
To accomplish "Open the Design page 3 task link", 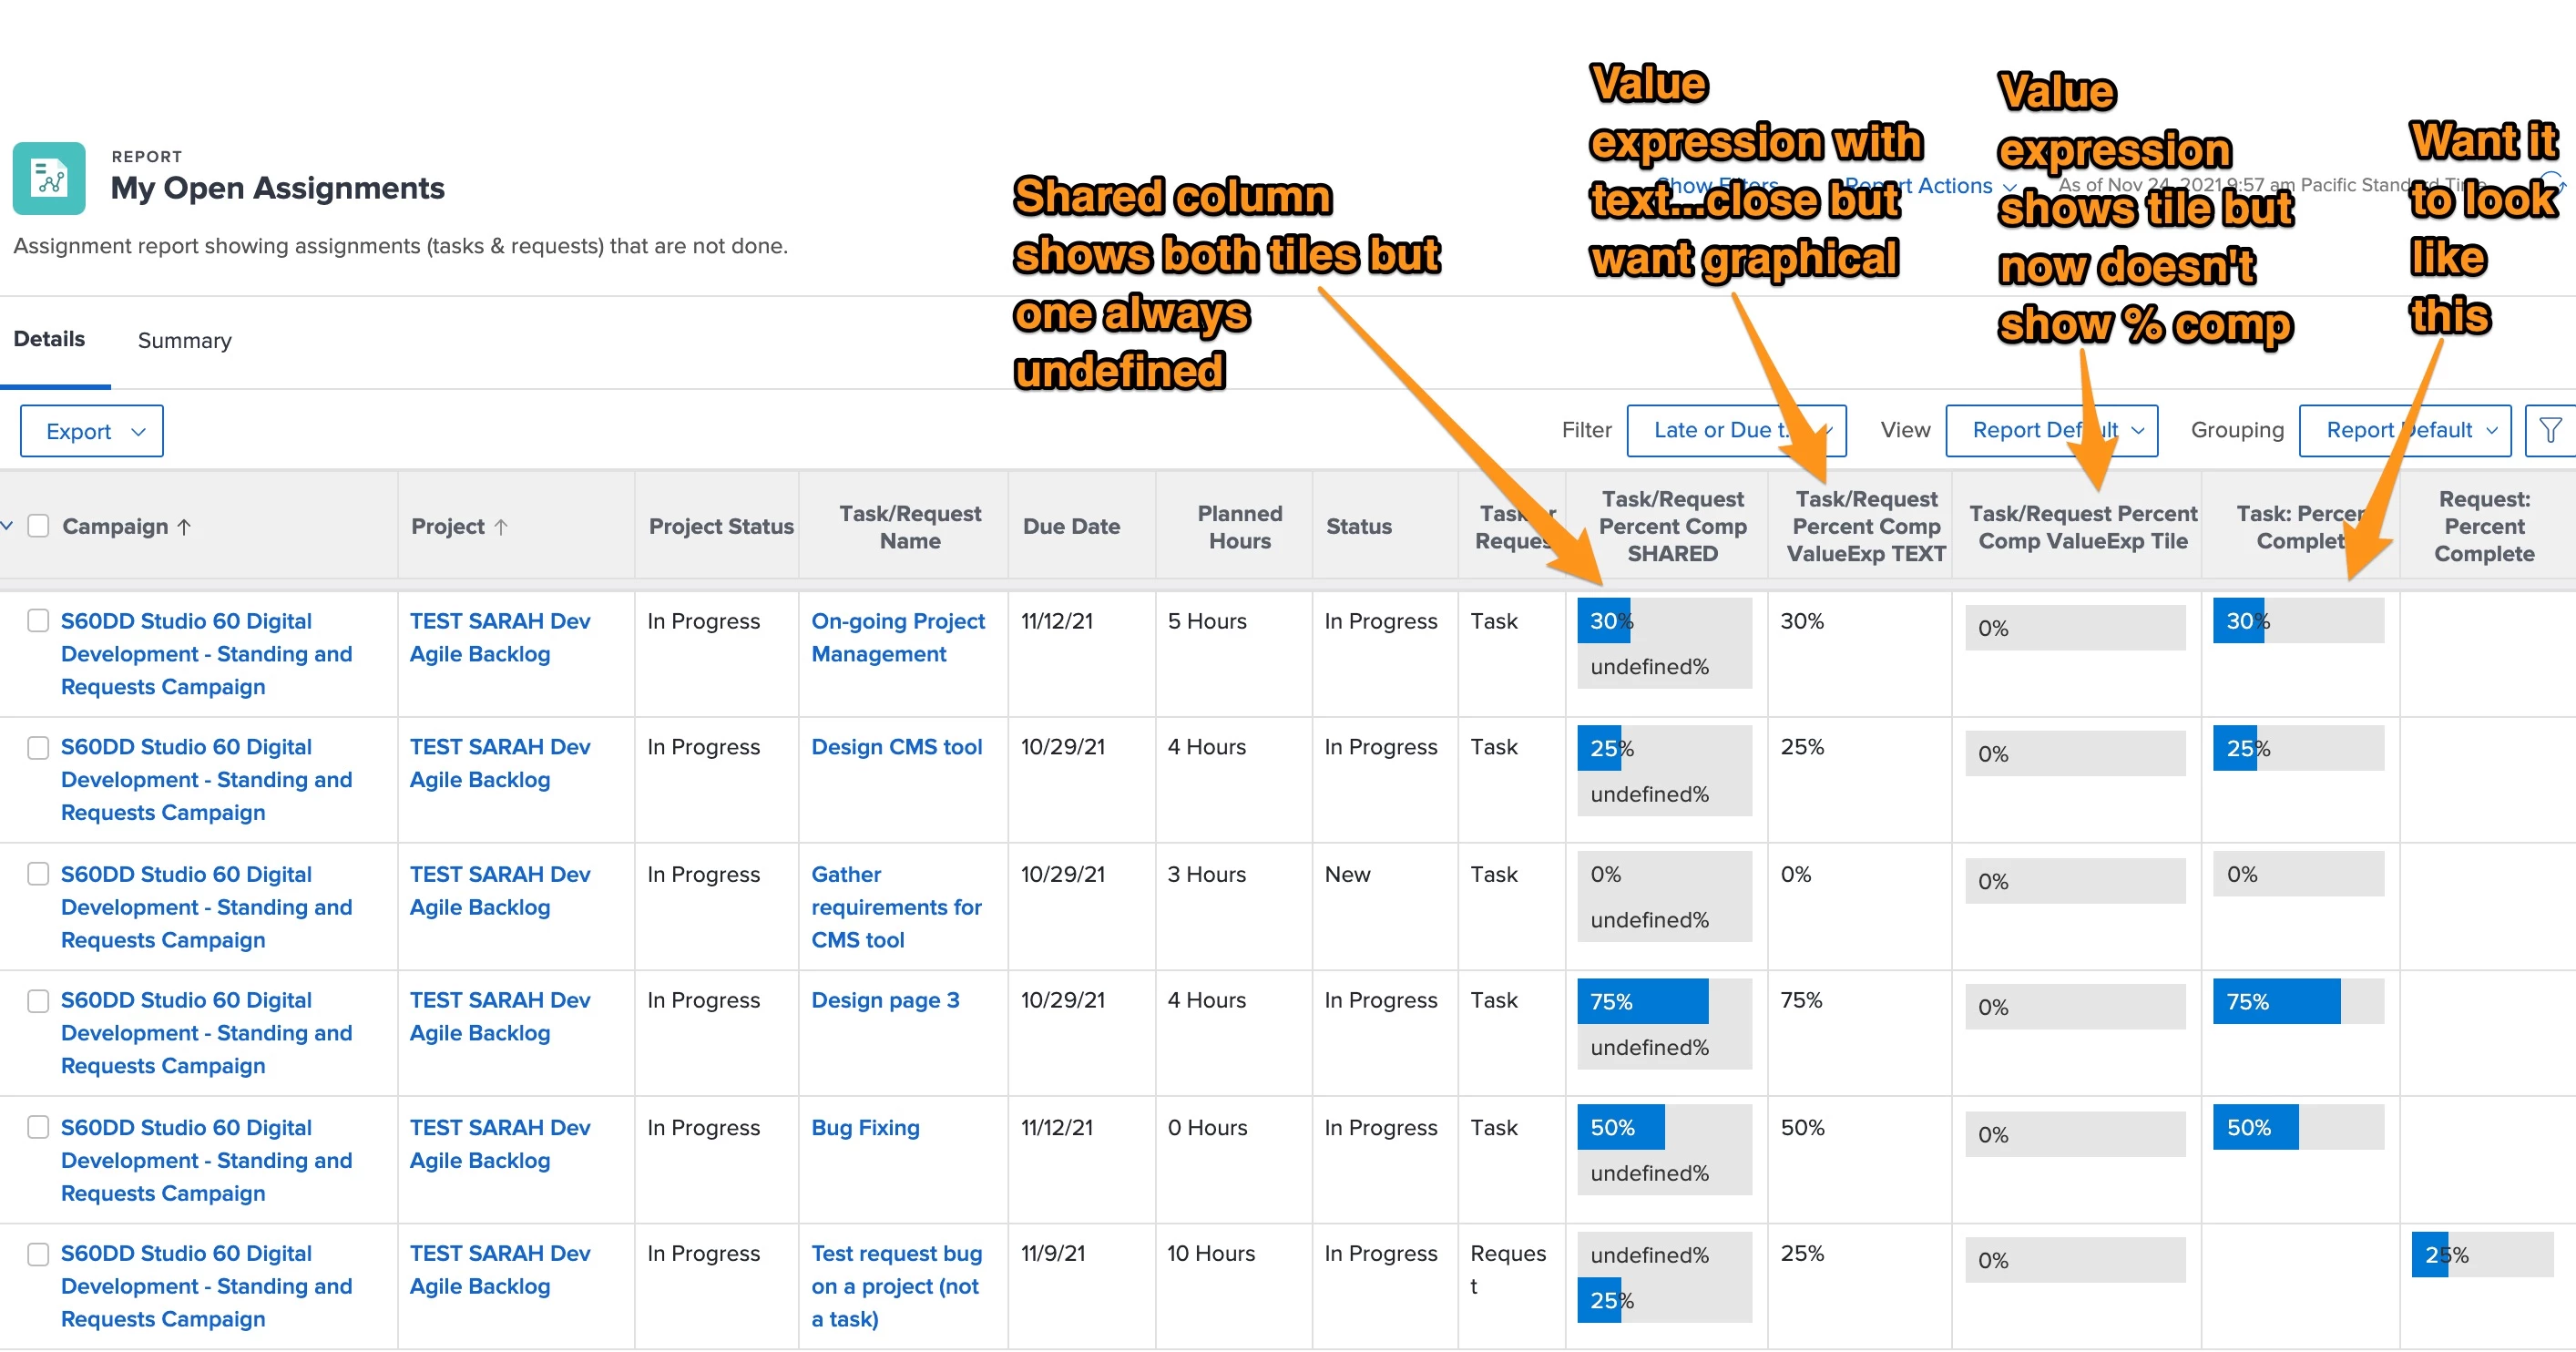I will pos(885,1000).
